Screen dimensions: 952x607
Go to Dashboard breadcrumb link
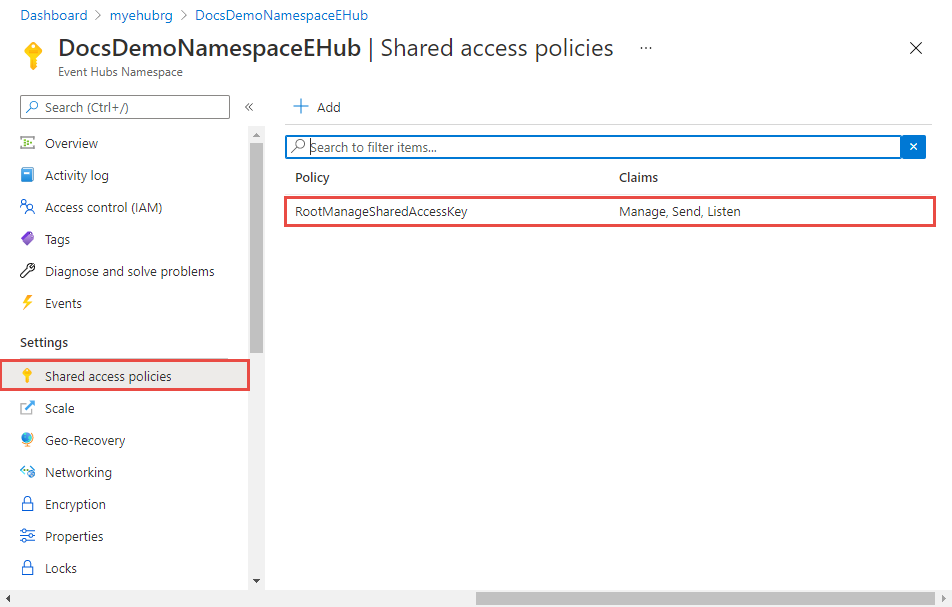pos(54,15)
